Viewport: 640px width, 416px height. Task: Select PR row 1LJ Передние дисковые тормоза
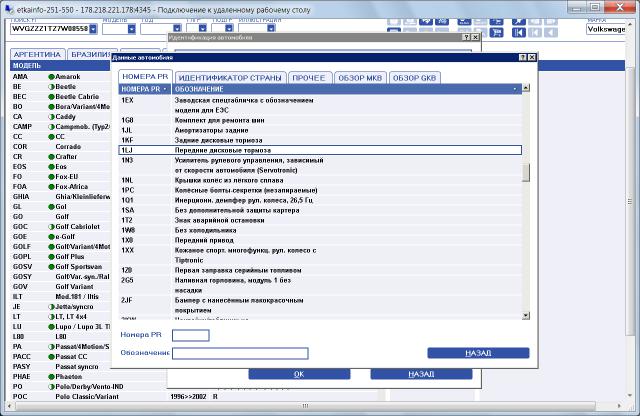(x=320, y=150)
